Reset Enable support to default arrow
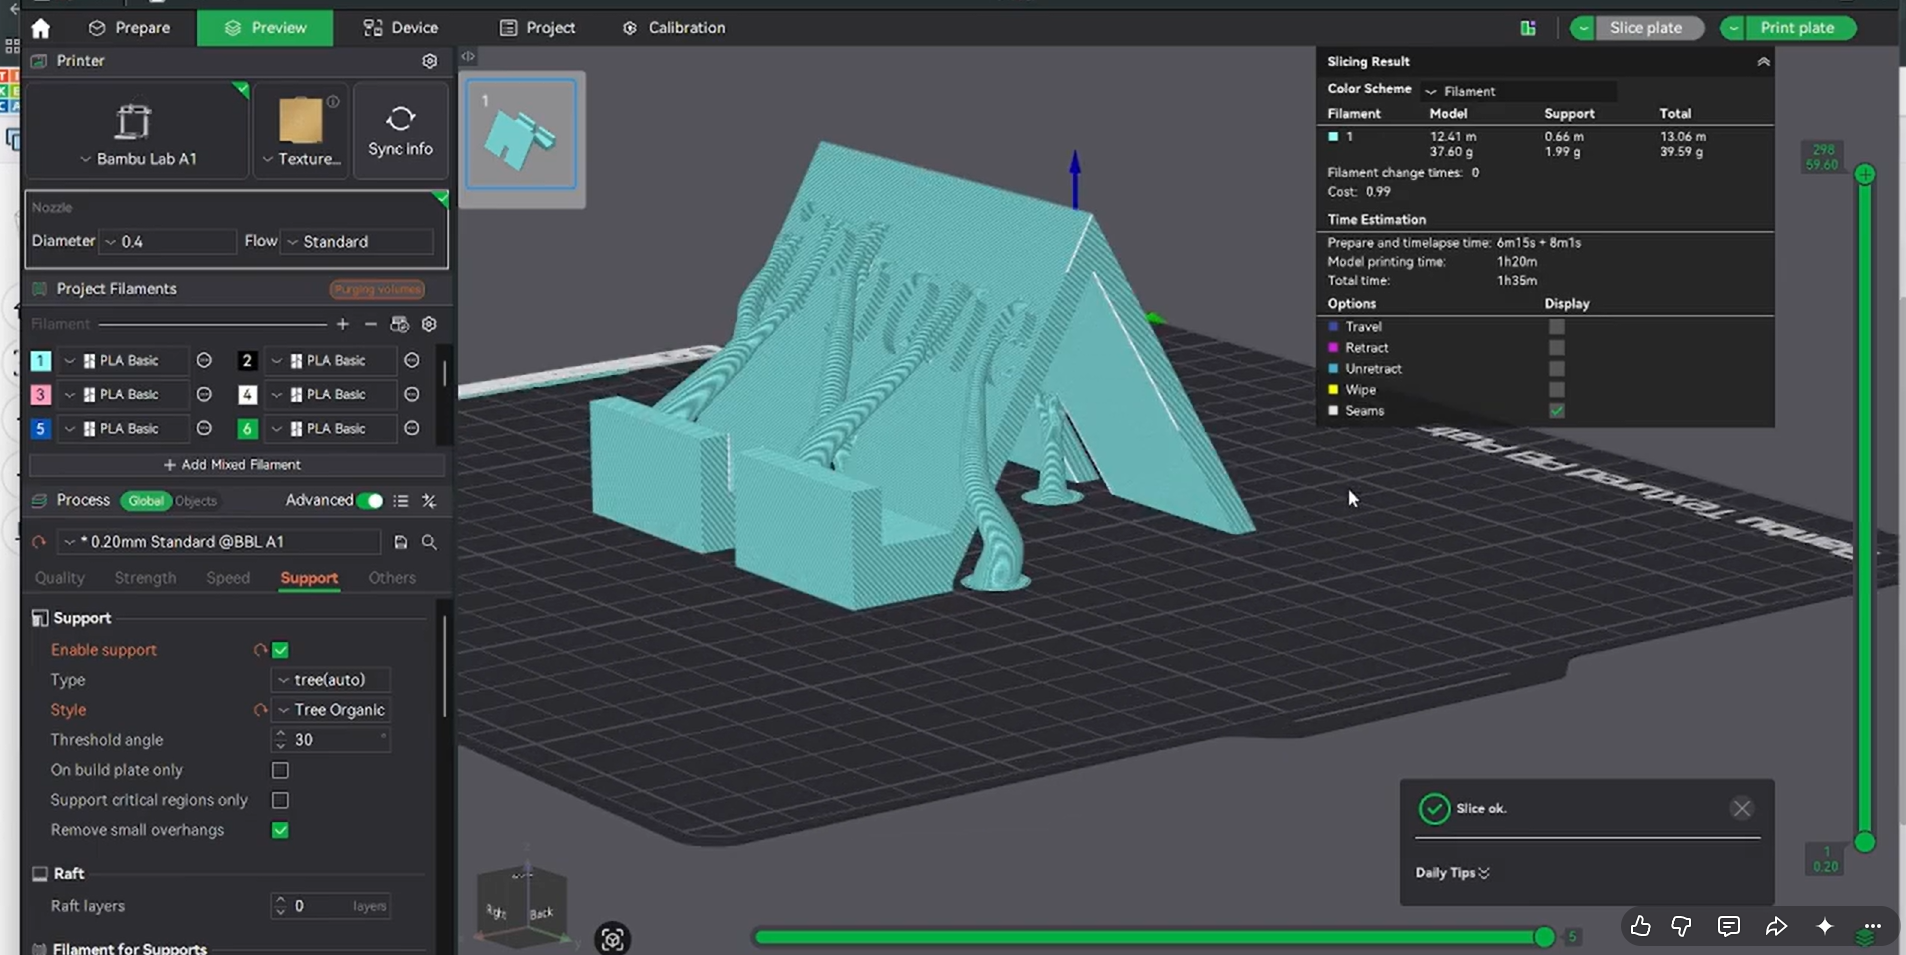This screenshot has width=1906, height=955. (260, 650)
